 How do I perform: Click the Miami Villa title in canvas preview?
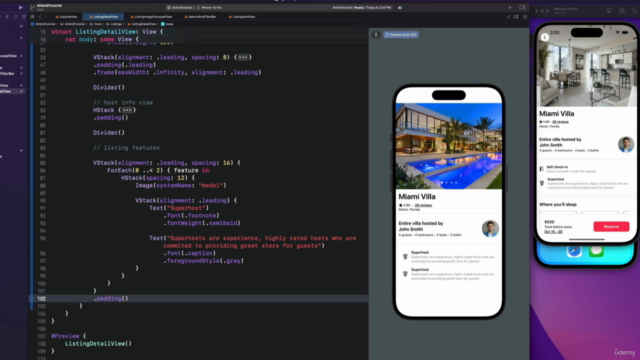[417, 197]
